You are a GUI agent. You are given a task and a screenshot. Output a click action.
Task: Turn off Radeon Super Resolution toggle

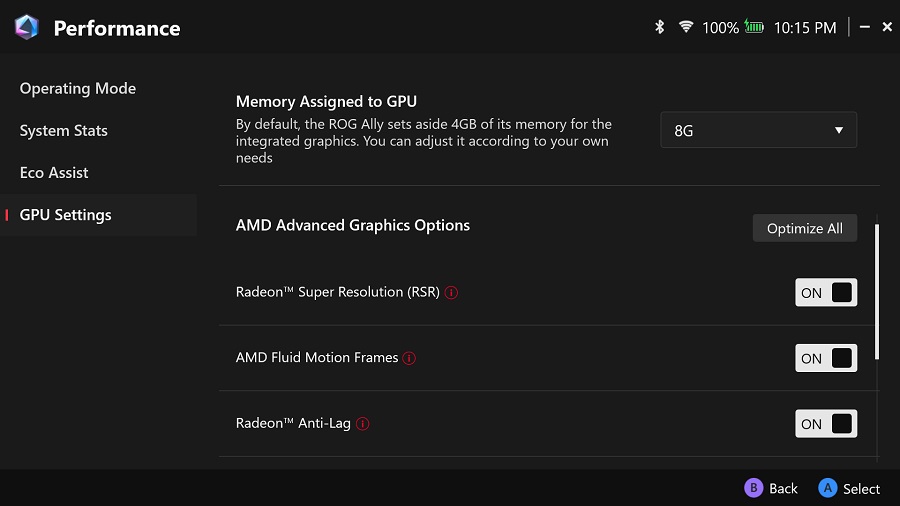(x=826, y=292)
